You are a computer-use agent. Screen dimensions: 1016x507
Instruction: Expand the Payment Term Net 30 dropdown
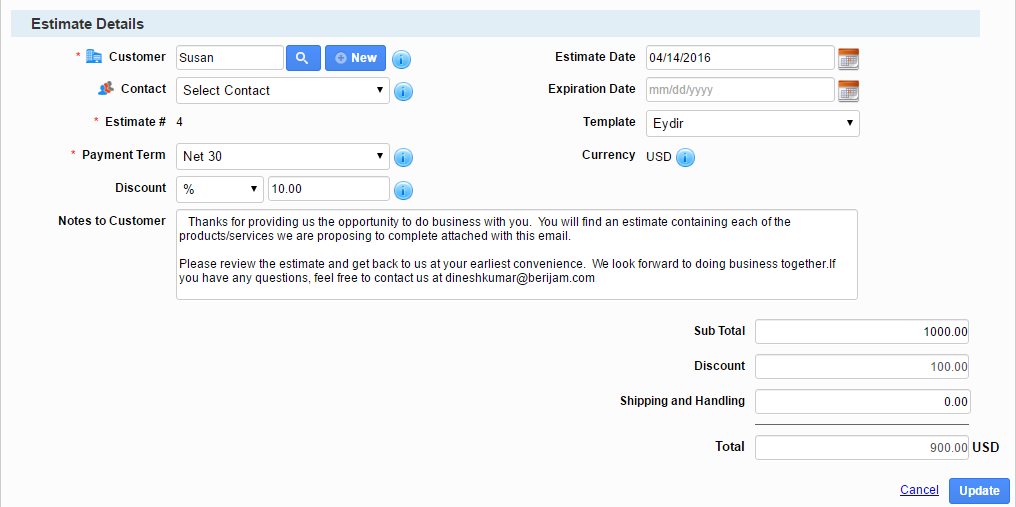pyautogui.click(x=283, y=157)
